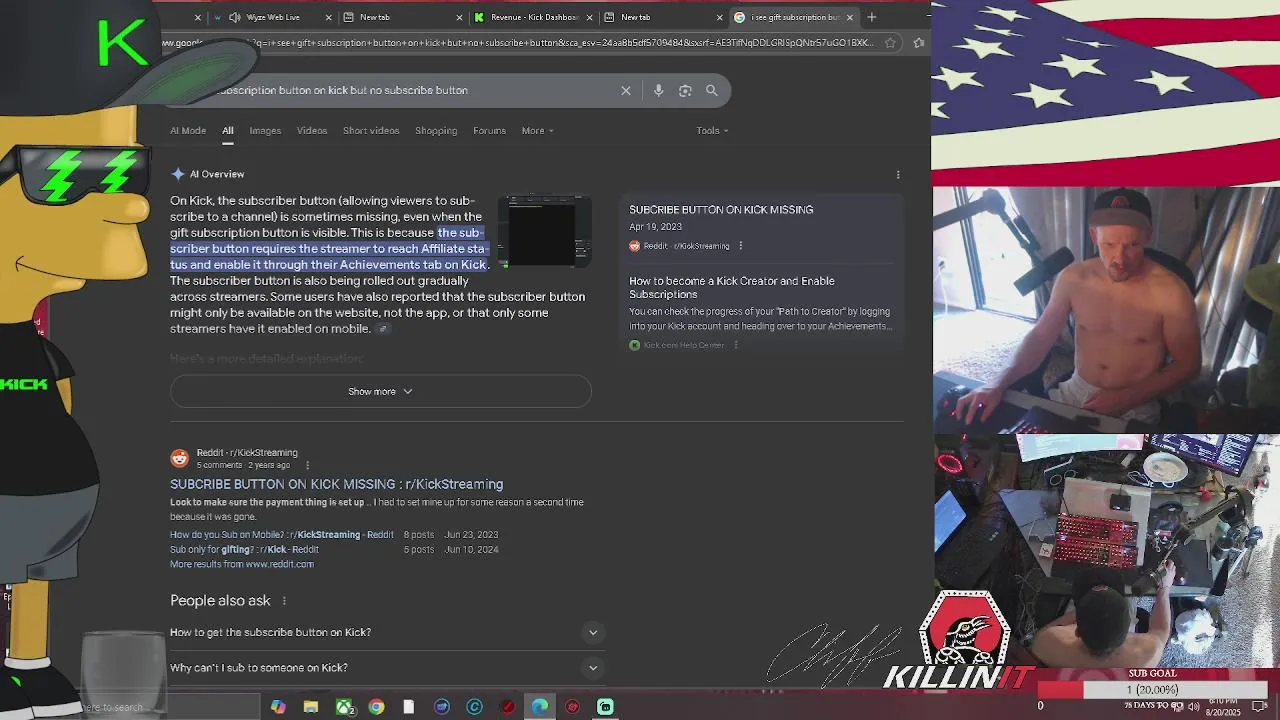The height and width of the screenshot is (720, 1280).
Task: Open About this result for Reddit
Action: pos(307,465)
